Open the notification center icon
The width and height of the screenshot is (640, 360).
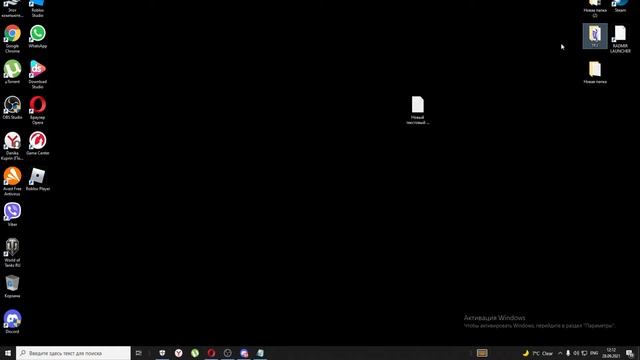[x=630, y=353]
